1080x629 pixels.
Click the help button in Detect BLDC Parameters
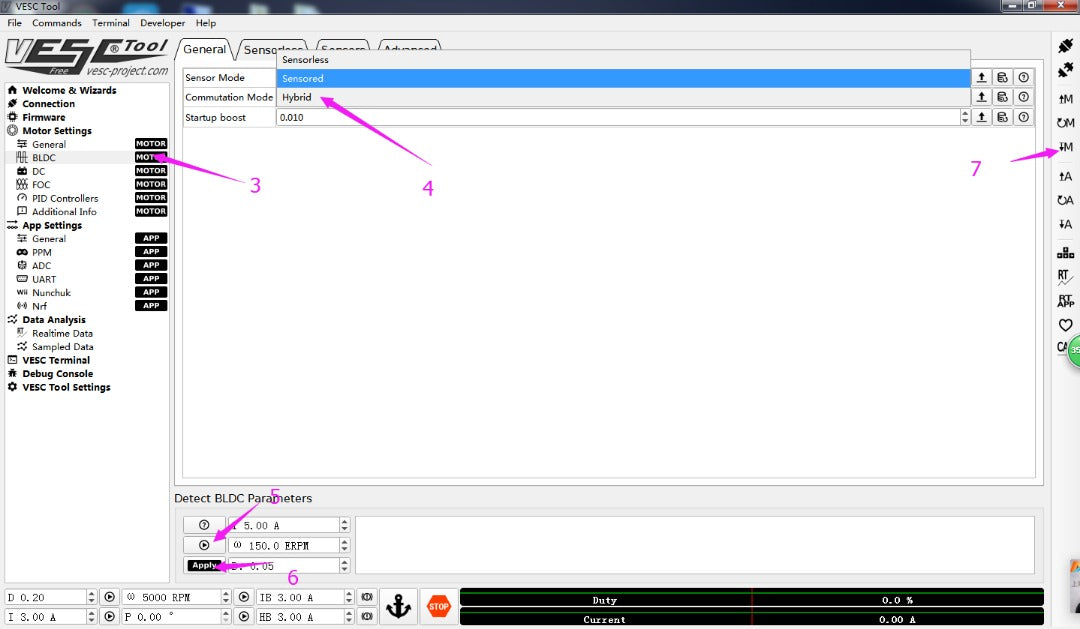(204, 525)
